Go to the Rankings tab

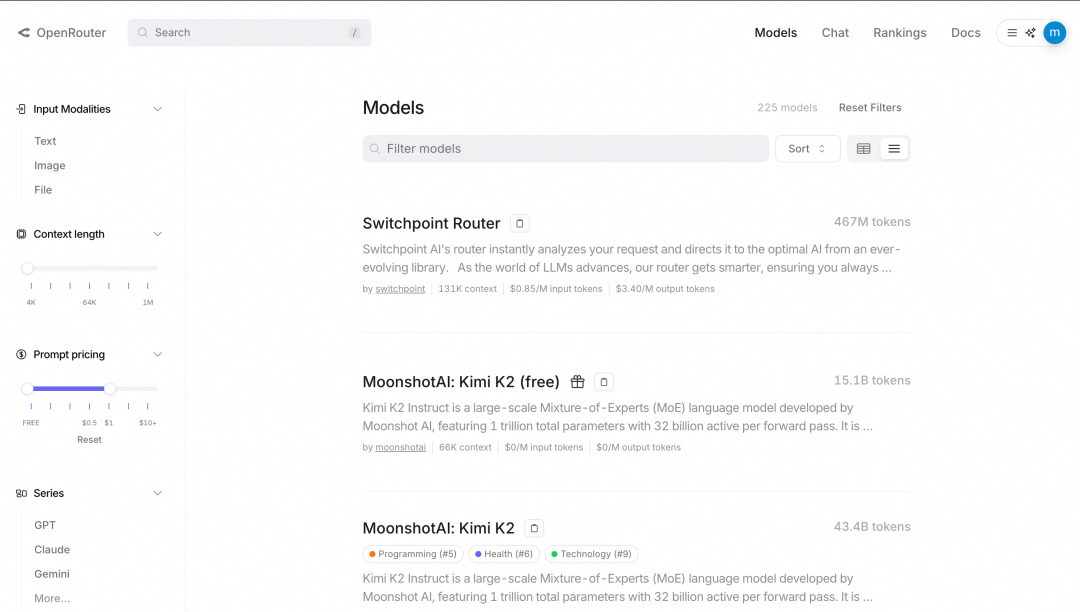point(899,33)
